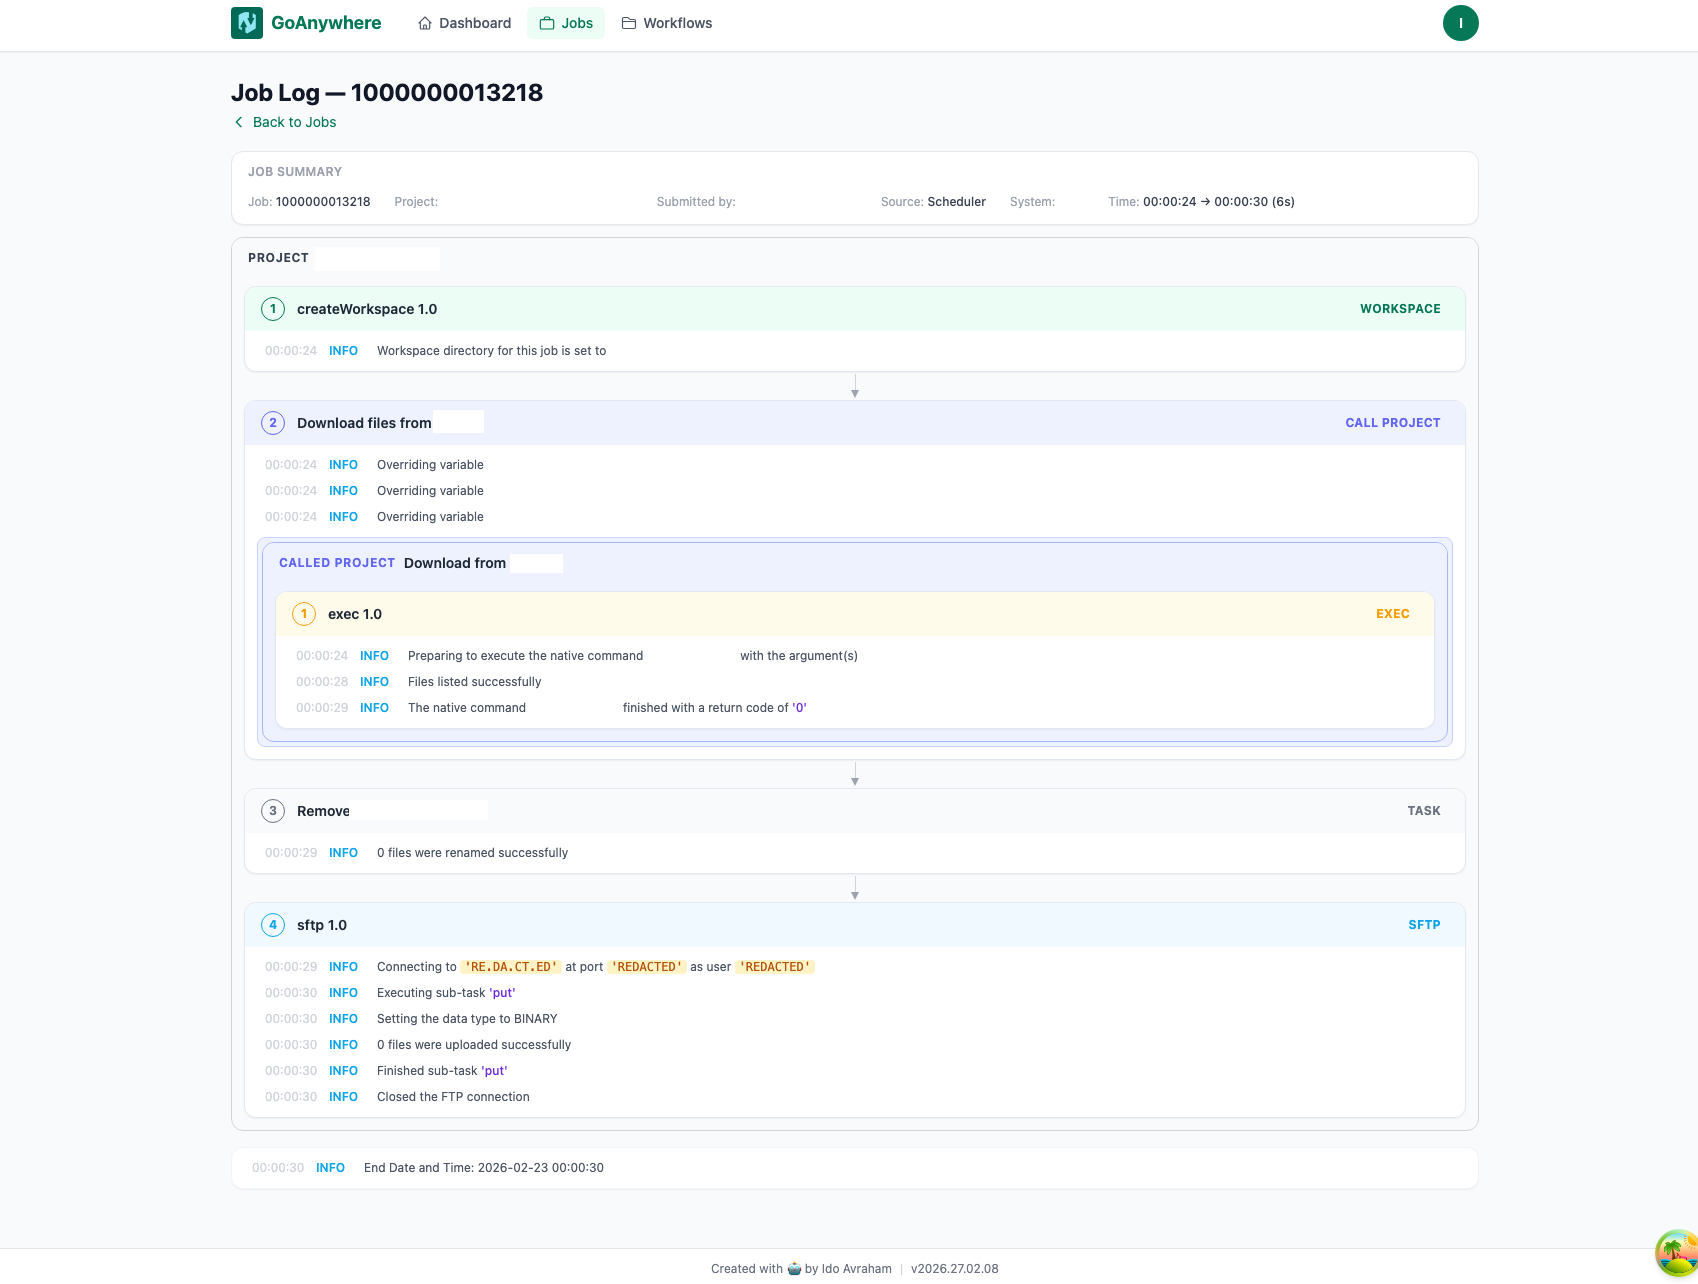Follow the Back to Jobs link
This screenshot has width=1698, height=1284.
click(x=292, y=121)
